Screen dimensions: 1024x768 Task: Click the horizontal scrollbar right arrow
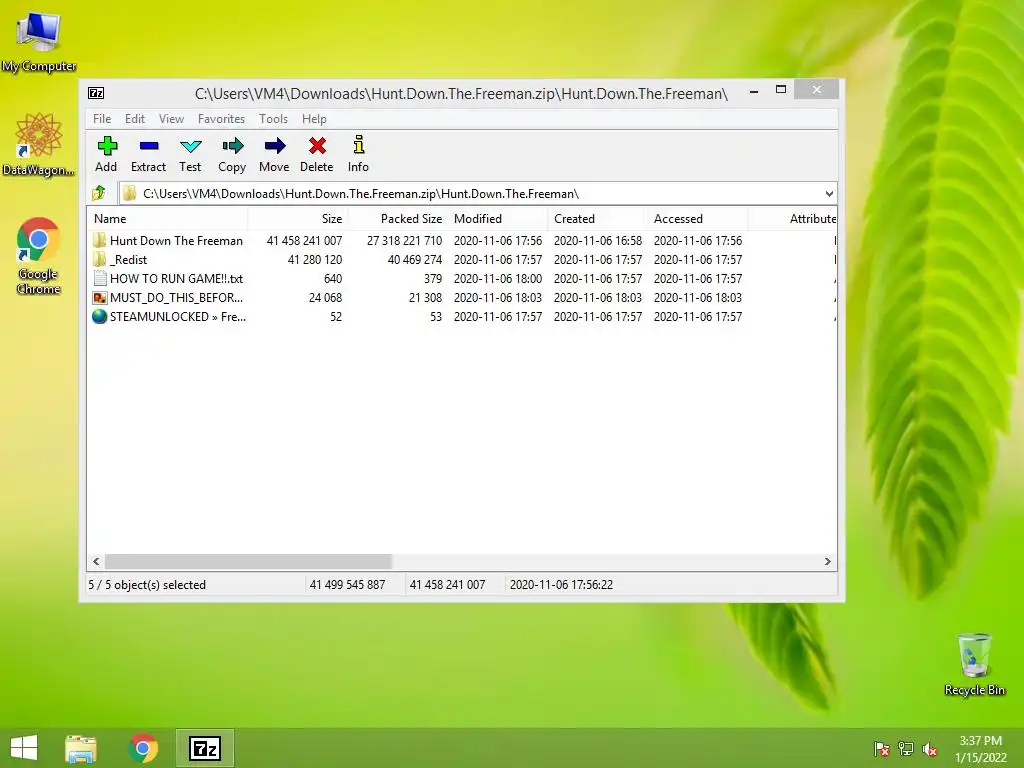827,562
